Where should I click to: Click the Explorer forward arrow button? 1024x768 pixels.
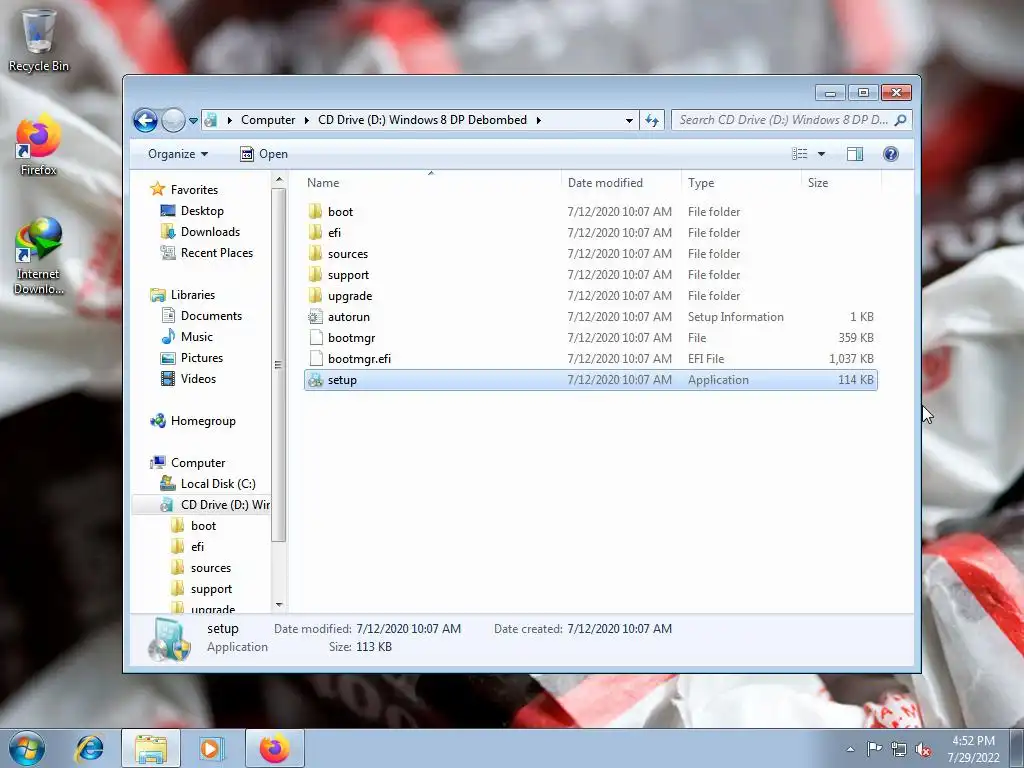173,120
